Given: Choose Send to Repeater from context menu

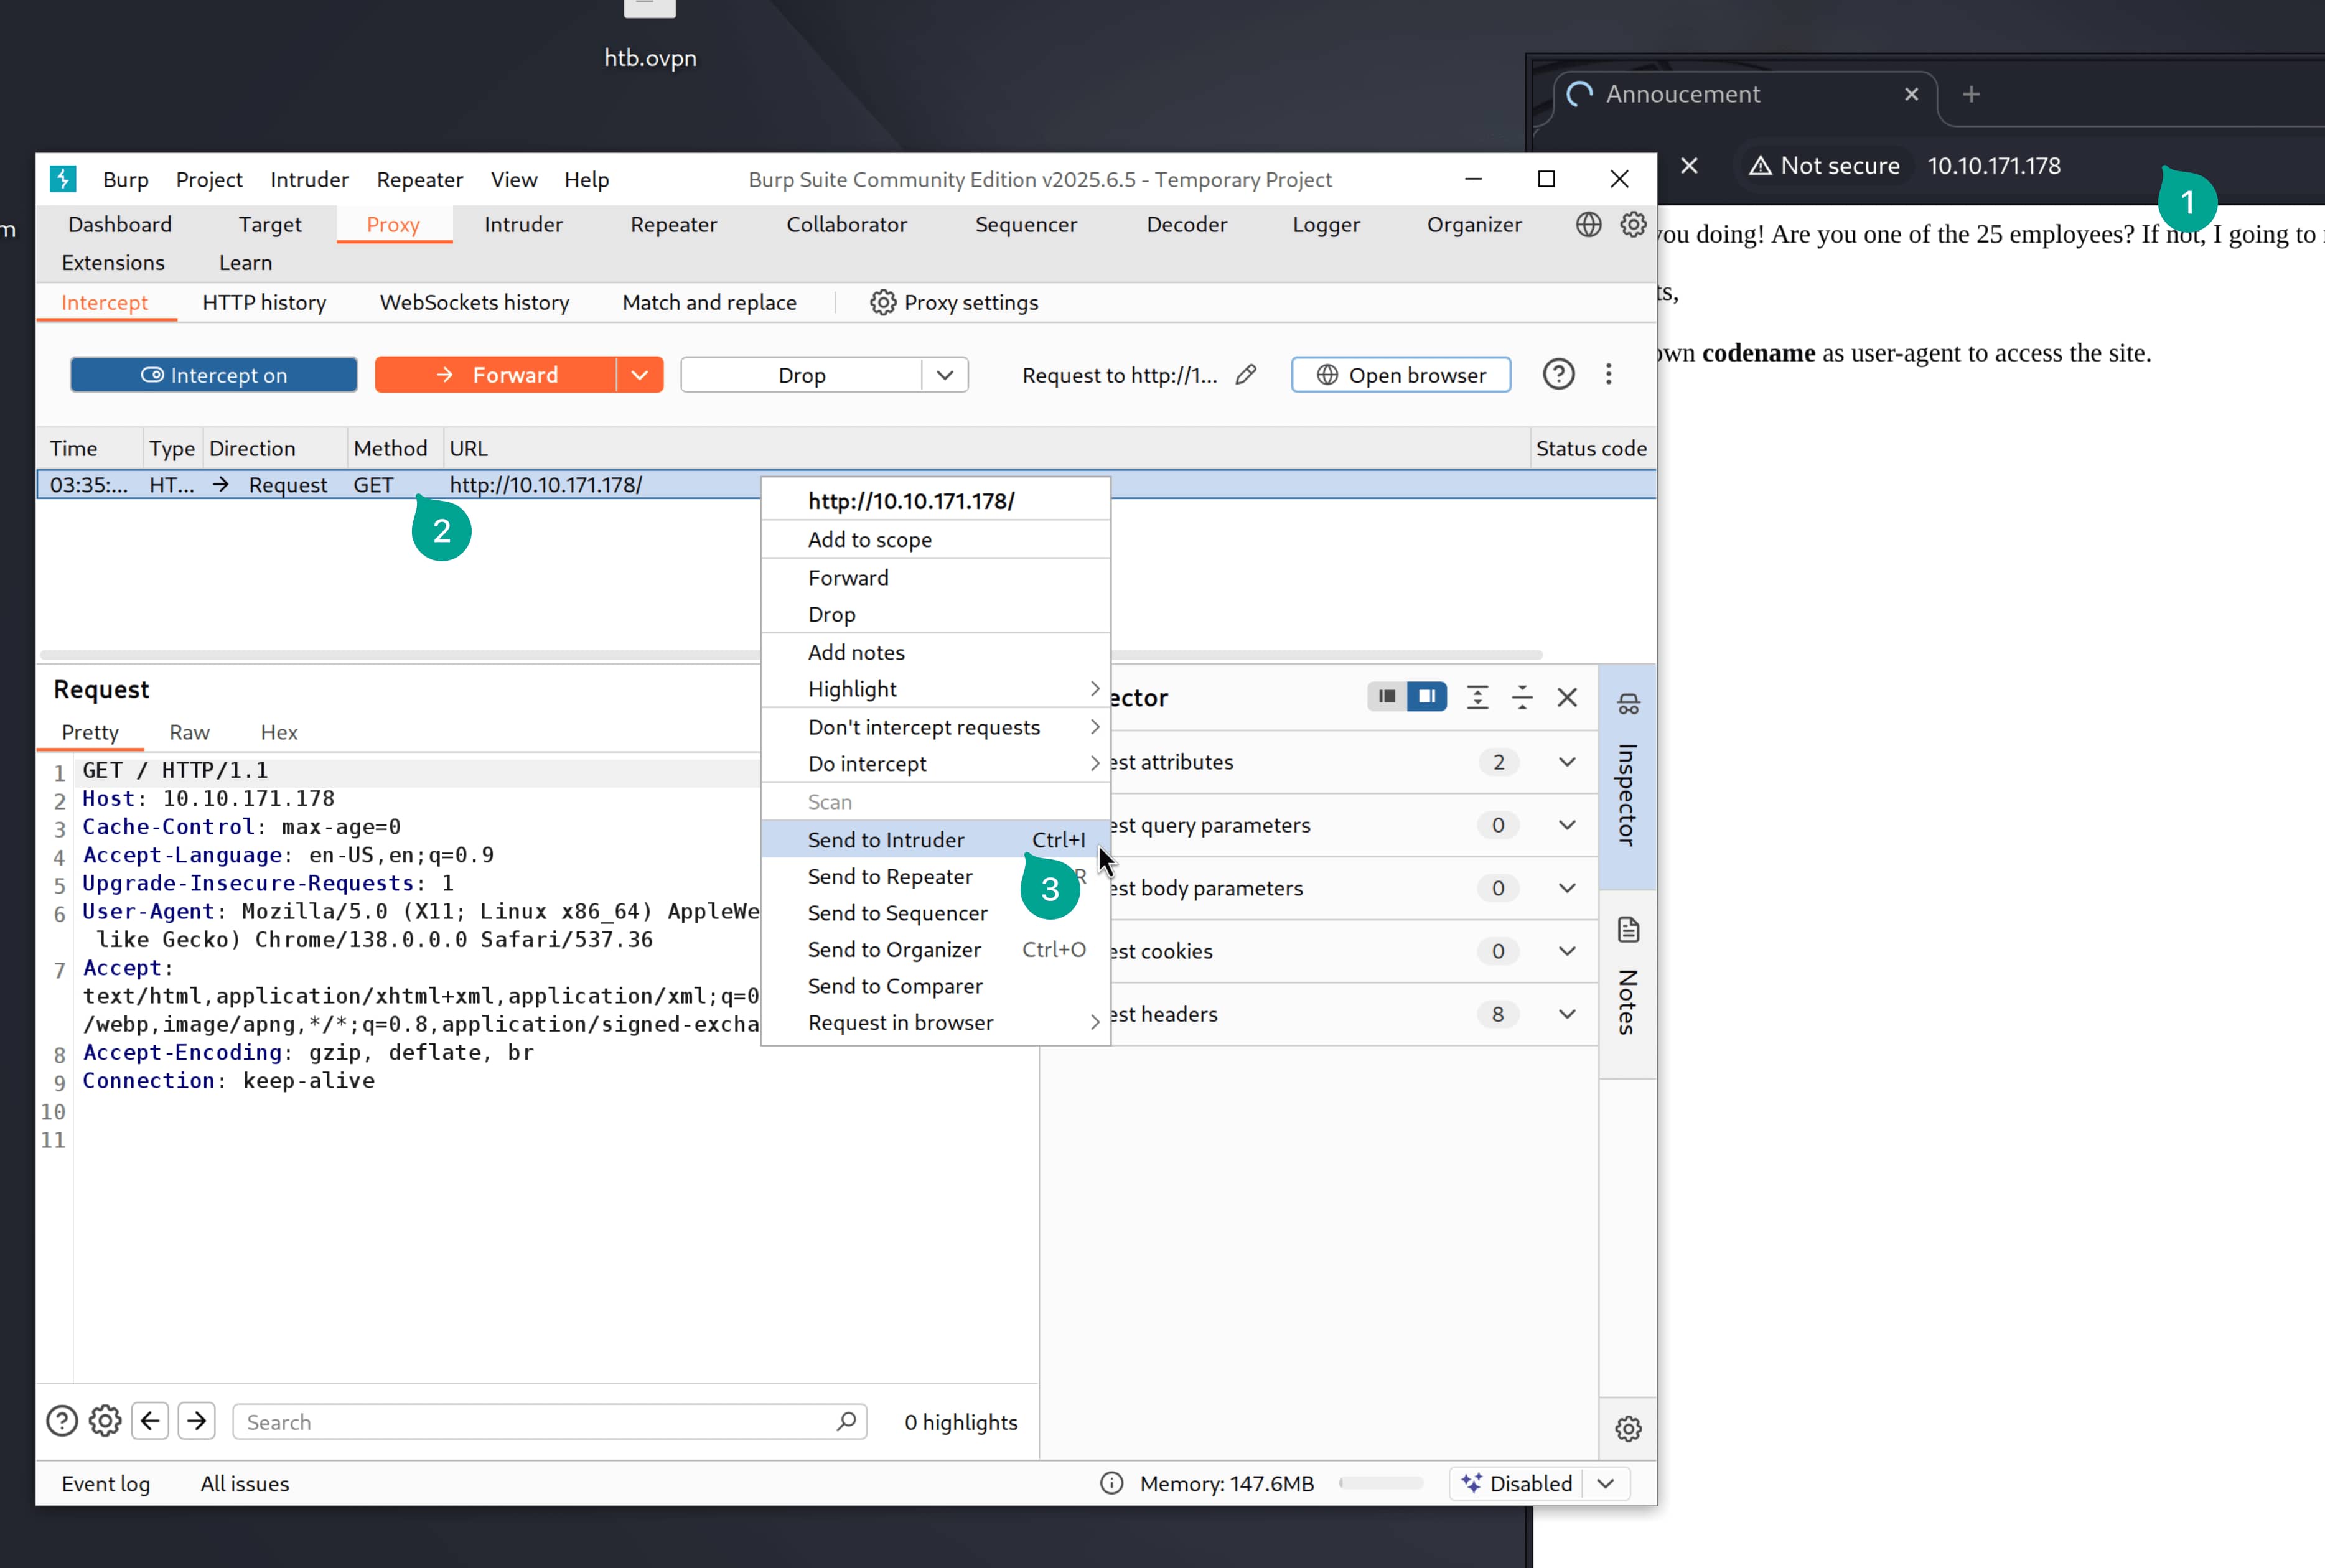Looking at the screenshot, I should click(x=890, y=877).
